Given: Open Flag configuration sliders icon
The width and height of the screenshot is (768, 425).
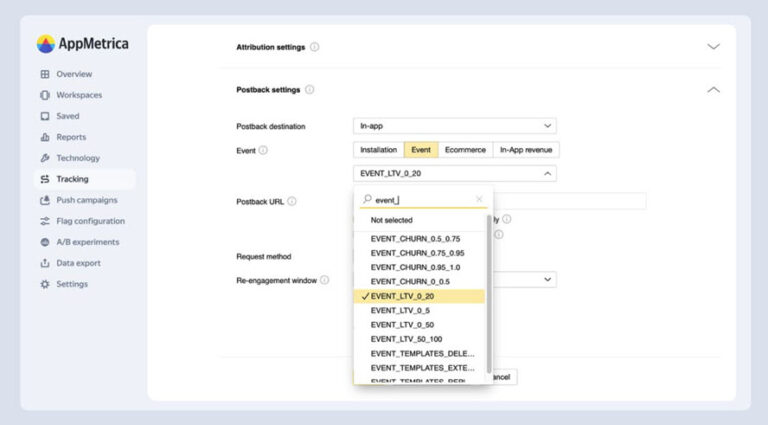Looking at the screenshot, I should pos(45,221).
